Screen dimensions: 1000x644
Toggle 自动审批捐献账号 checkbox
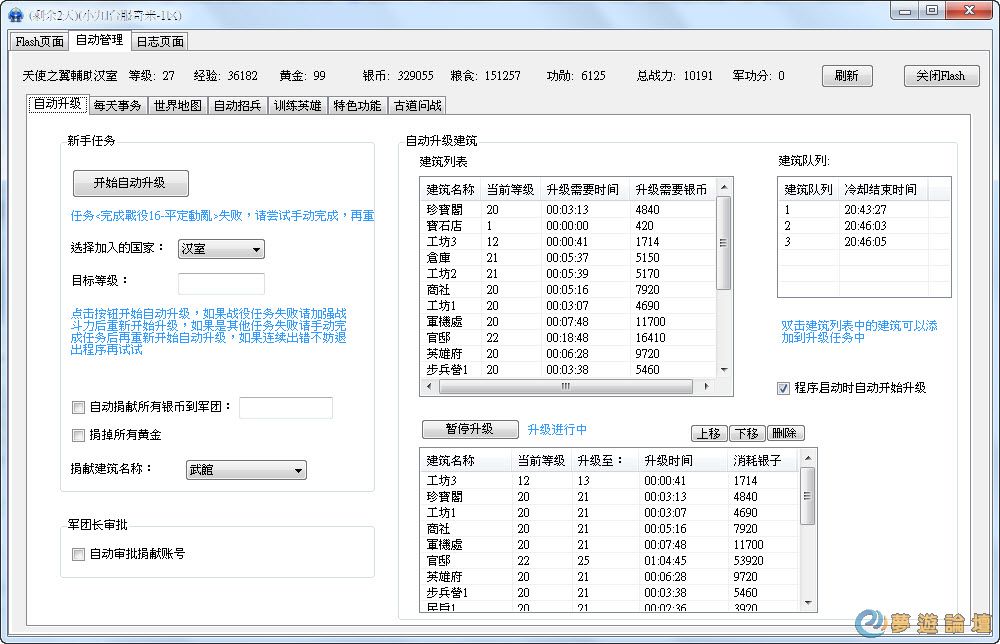point(79,554)
